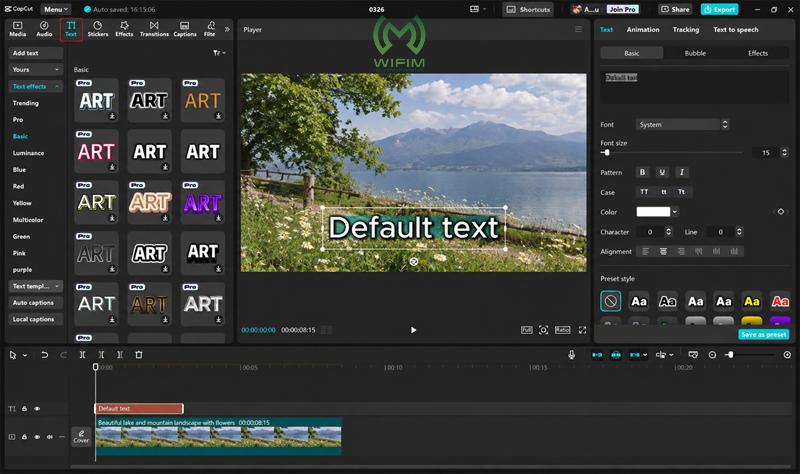Image resolution: width=800 pixels, height=474 pixels.
Task: Click the Join Pro button
Action: [622, 9]
